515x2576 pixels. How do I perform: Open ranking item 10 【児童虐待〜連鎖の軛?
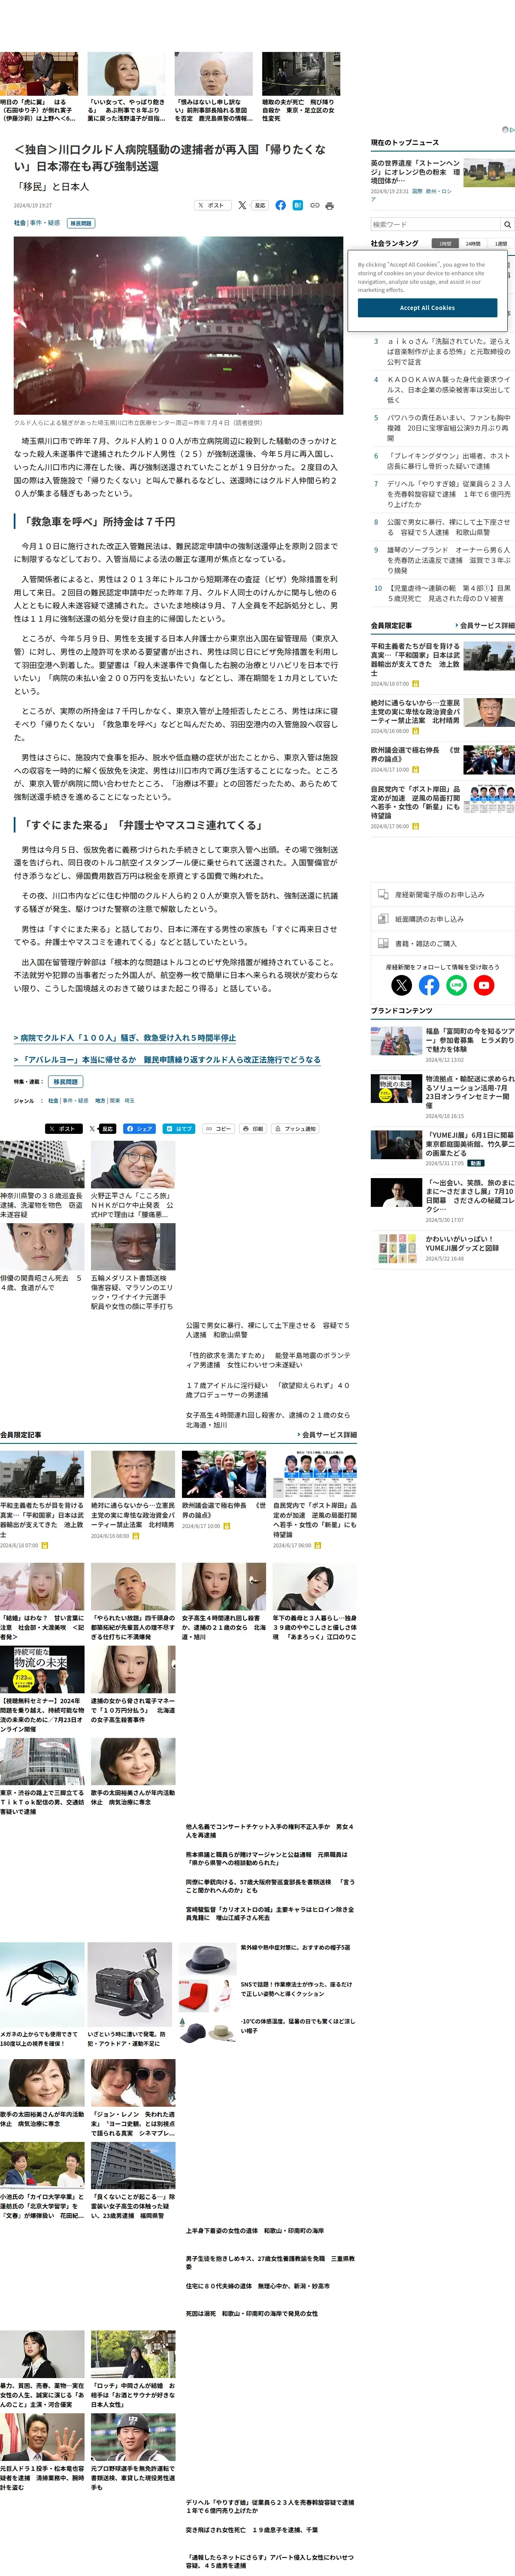449,593
